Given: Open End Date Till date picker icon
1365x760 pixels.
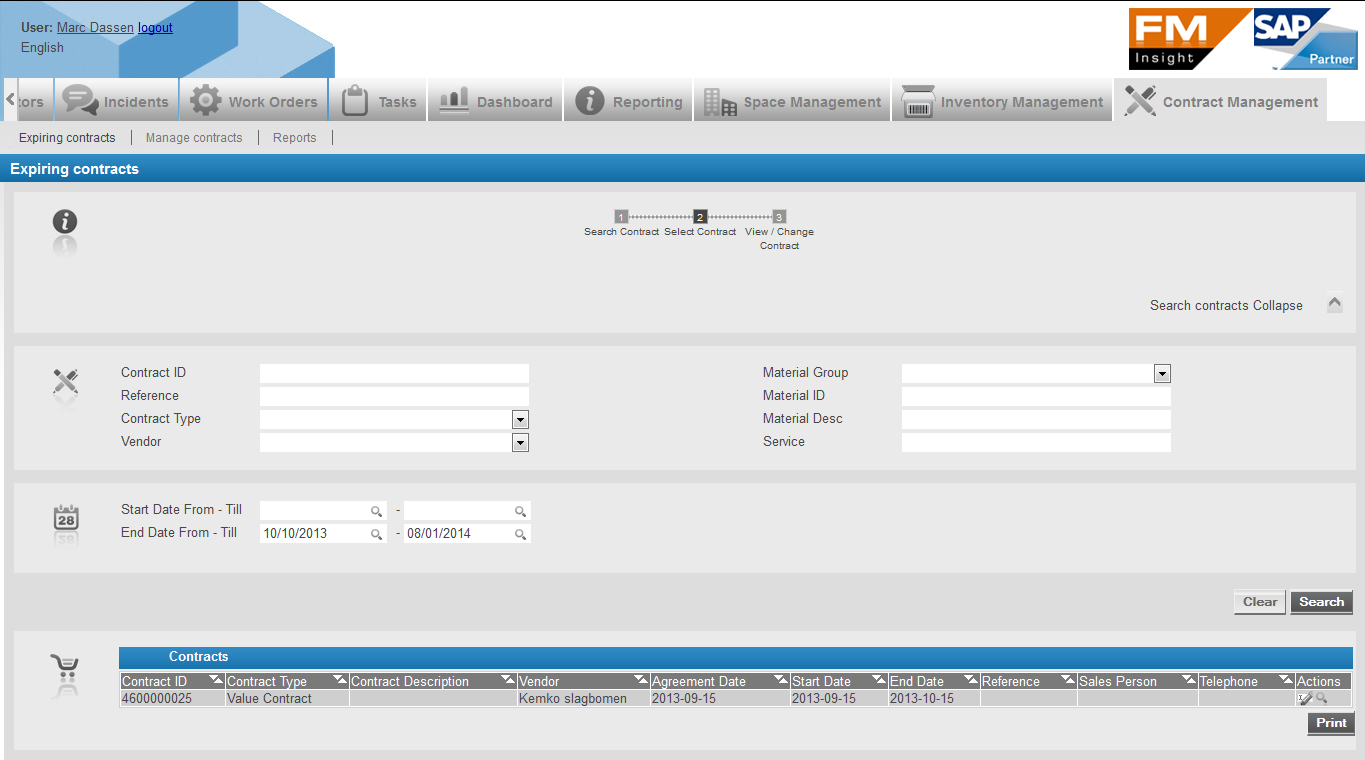Looking at the screenshot, I should [x=520, y=534].
